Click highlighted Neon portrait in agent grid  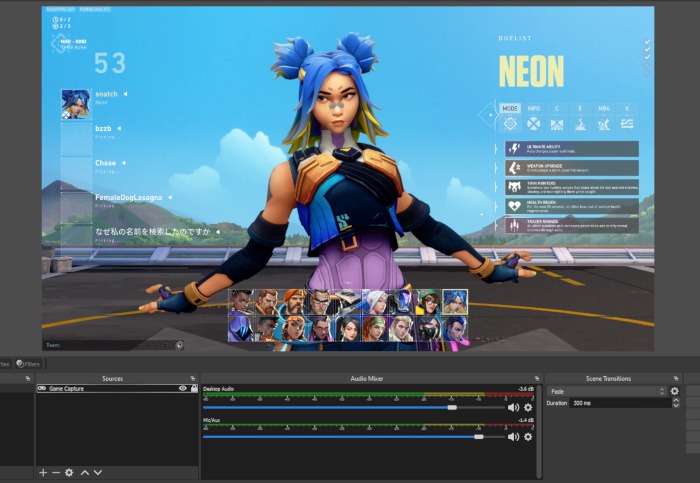pyautogui.click(x=455, y=302)
